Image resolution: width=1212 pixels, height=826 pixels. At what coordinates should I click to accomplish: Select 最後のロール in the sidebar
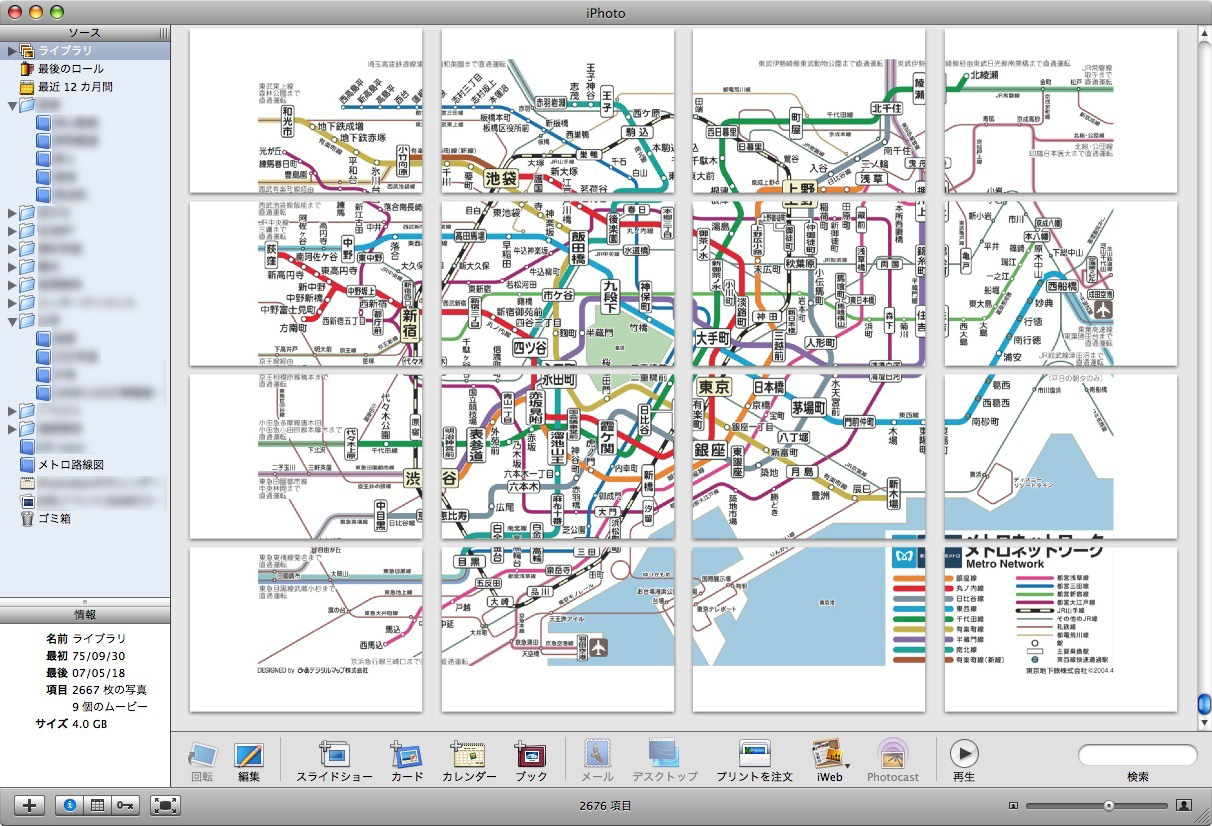85,69
